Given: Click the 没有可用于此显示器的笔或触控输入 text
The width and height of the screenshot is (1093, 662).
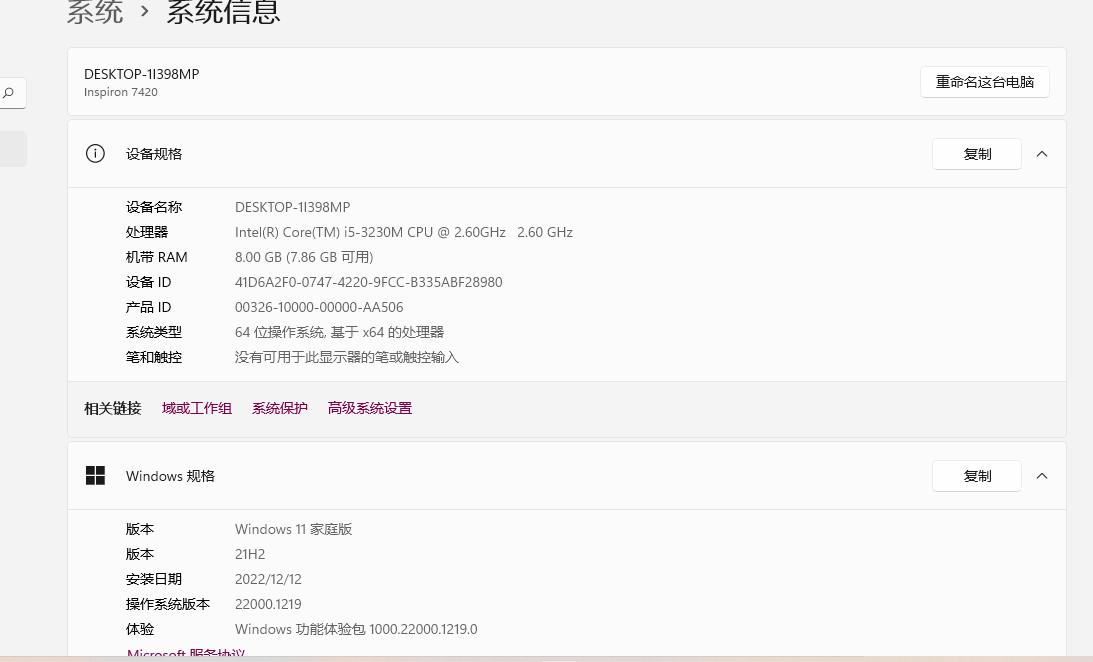Looking at the screenshot, I should (x=346, y=357).
